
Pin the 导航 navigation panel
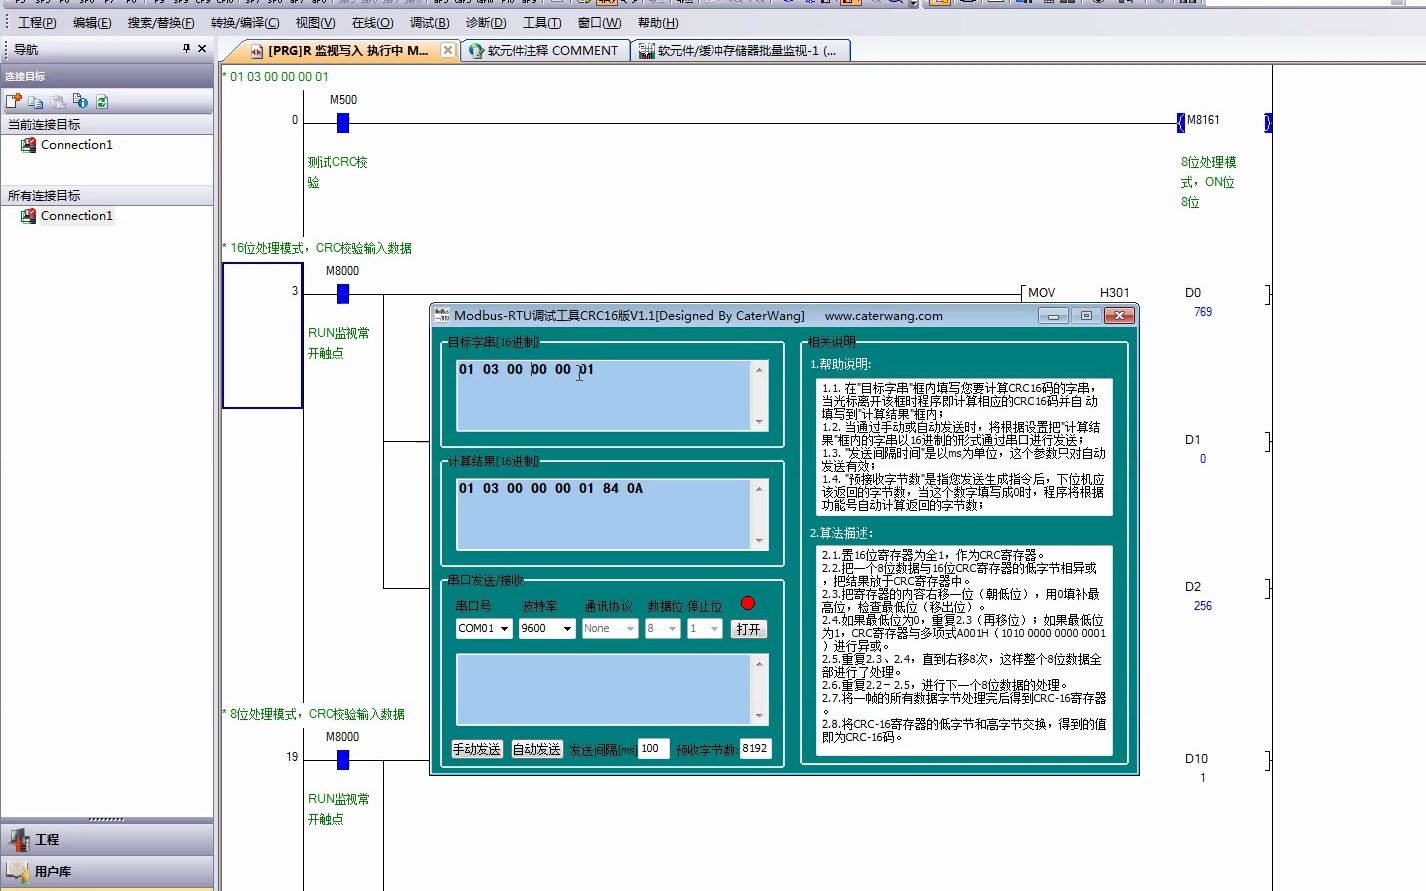[186, 48]
